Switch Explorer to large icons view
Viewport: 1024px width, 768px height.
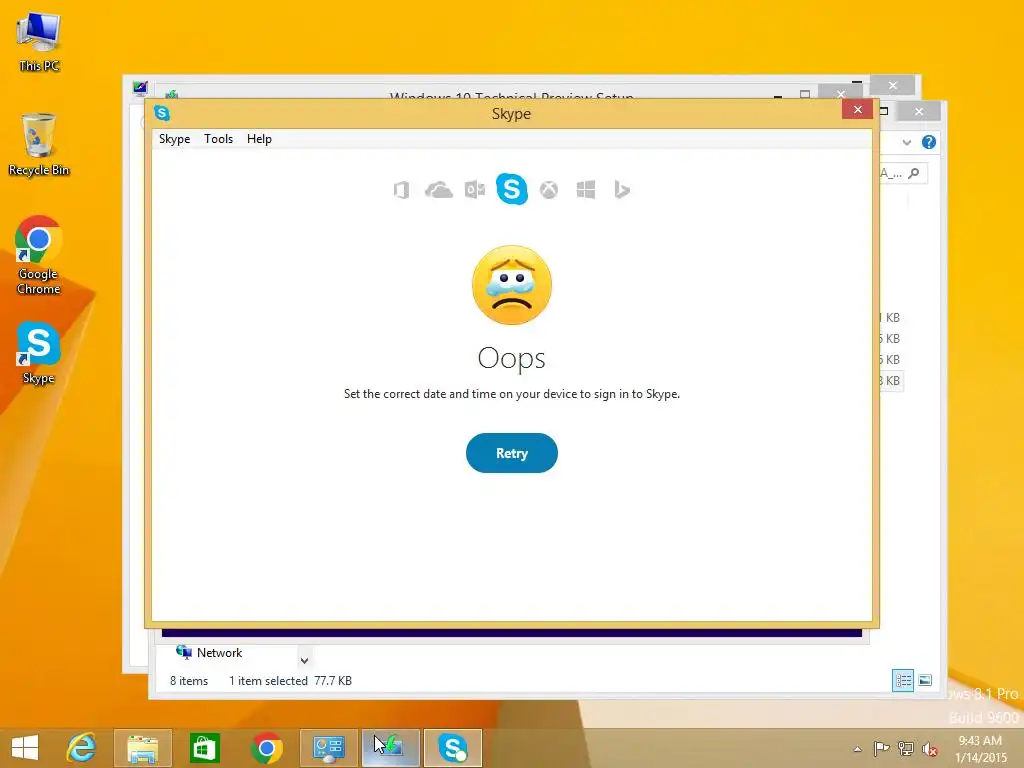pos(925,680)
